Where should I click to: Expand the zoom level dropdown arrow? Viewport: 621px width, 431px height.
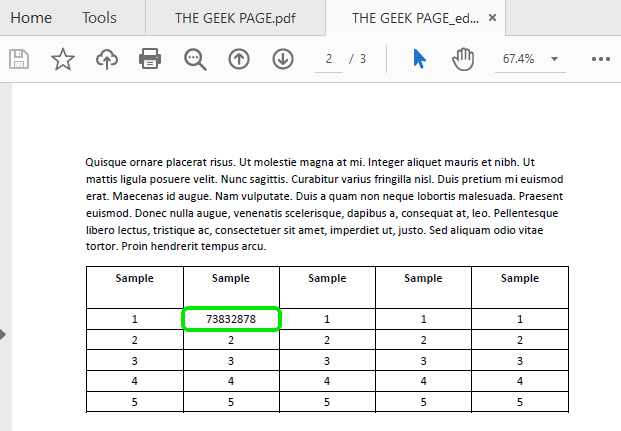pos(554,59)
